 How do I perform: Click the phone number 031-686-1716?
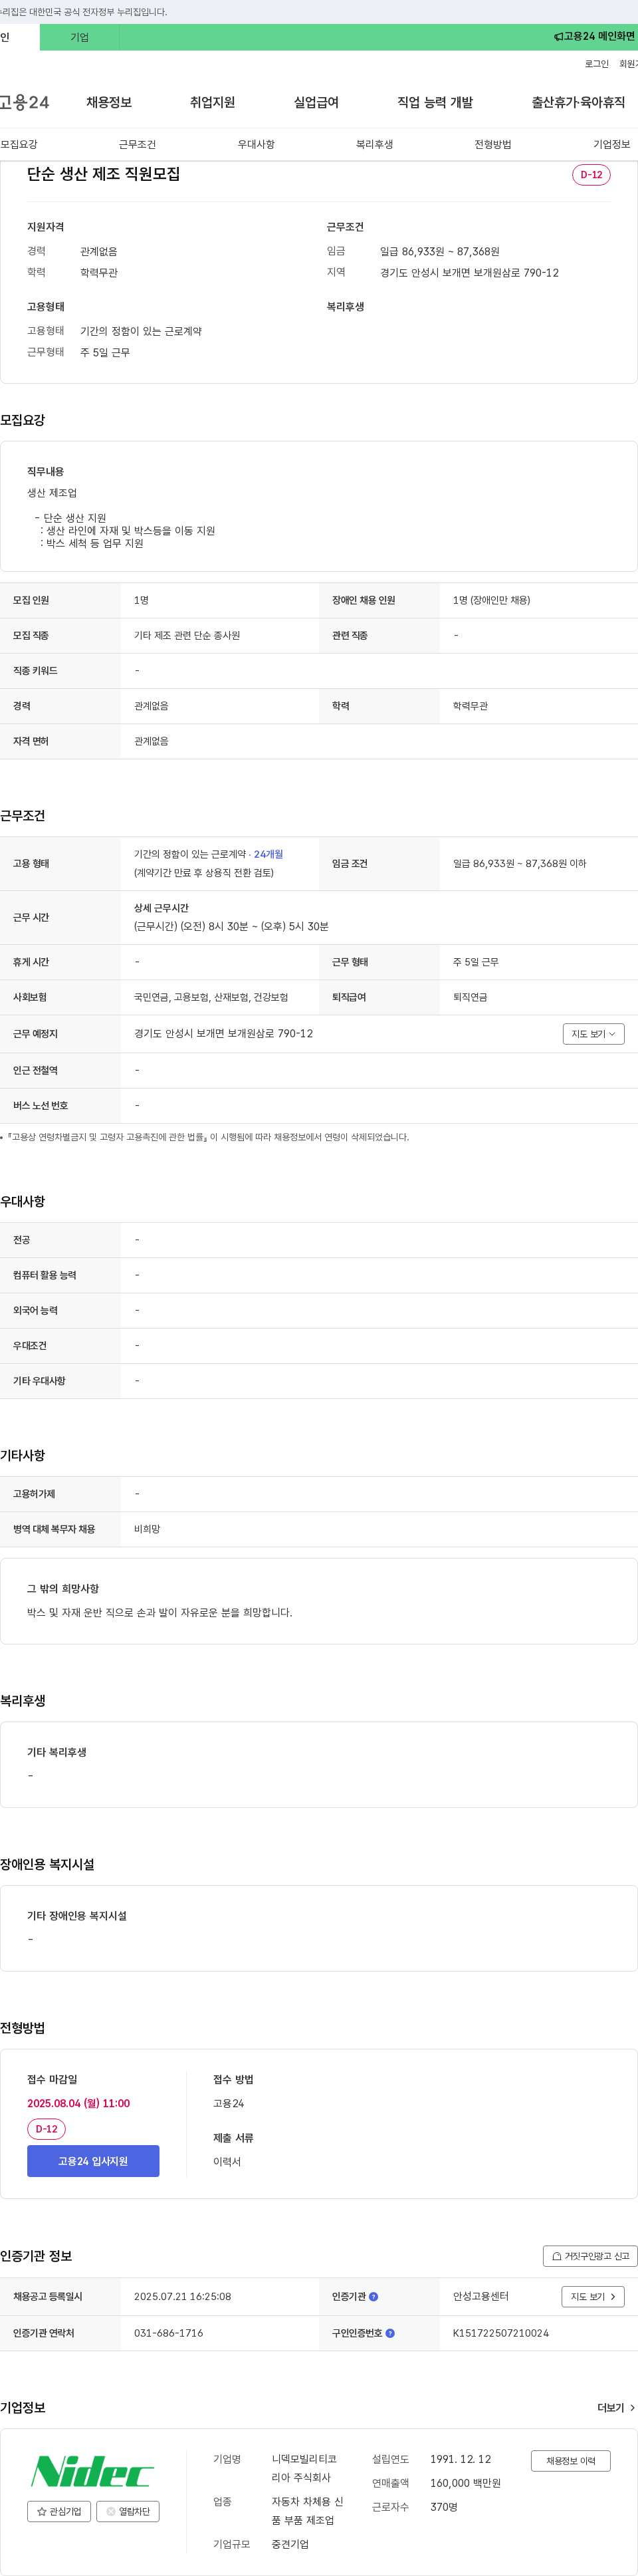pyautogui.click(x=168, y=2333)
